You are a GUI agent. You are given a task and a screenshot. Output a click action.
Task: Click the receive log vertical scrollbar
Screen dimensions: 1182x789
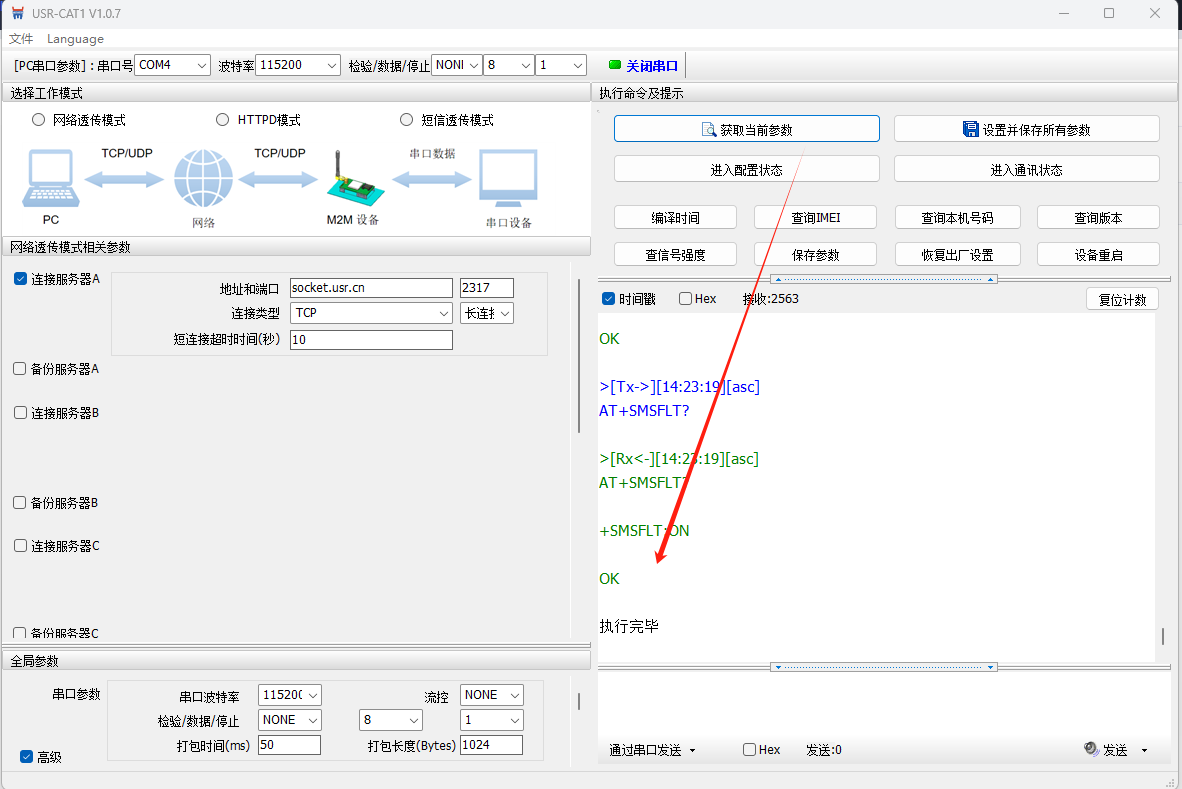coord(1162,636)
